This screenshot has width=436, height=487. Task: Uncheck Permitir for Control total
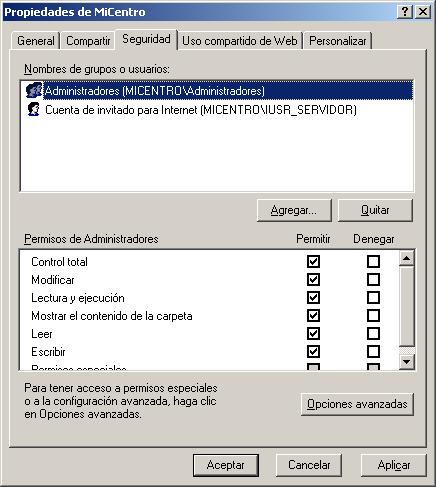click(x=313, y=262)
